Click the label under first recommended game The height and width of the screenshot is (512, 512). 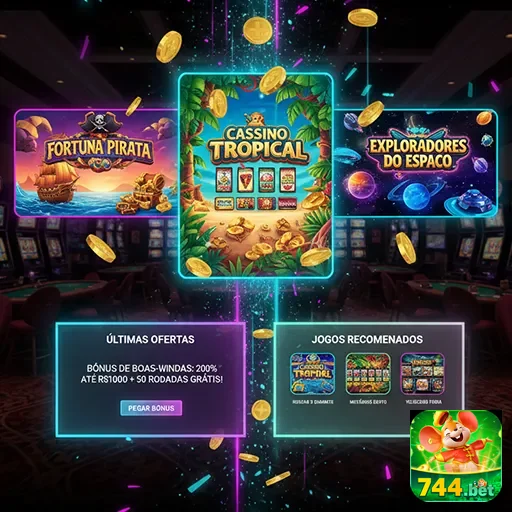tap(313, 402)
